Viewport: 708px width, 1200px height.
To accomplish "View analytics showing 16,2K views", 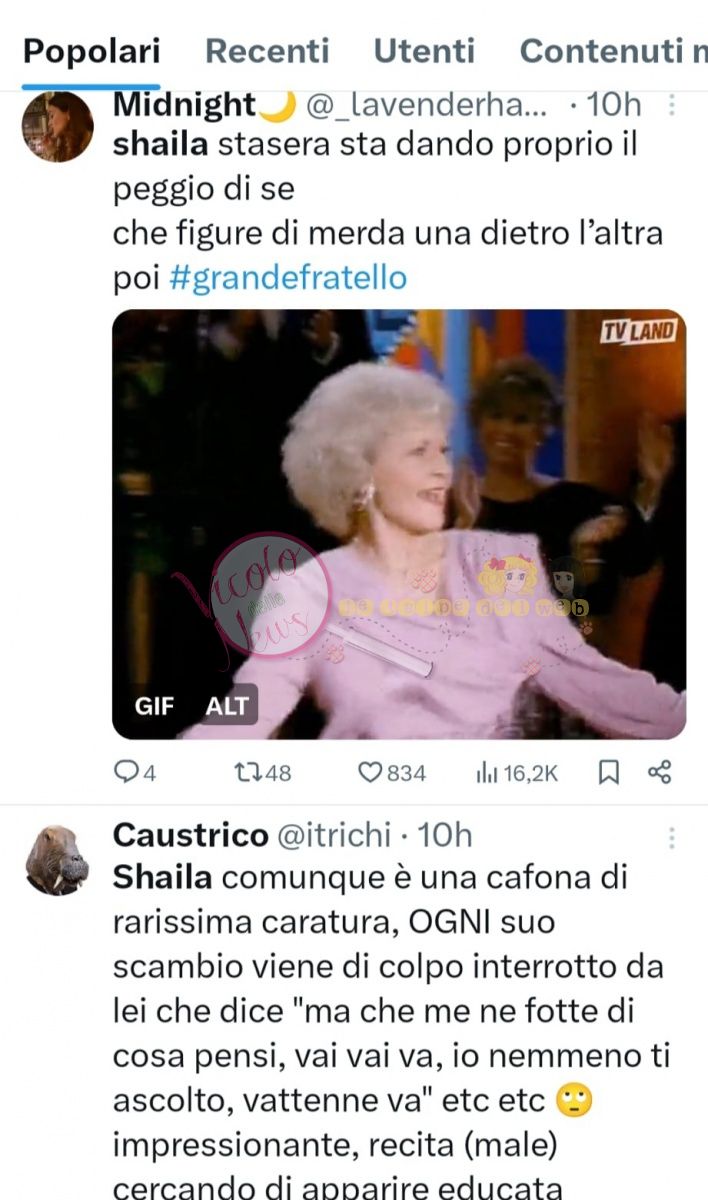I will [x=517, y=773].
